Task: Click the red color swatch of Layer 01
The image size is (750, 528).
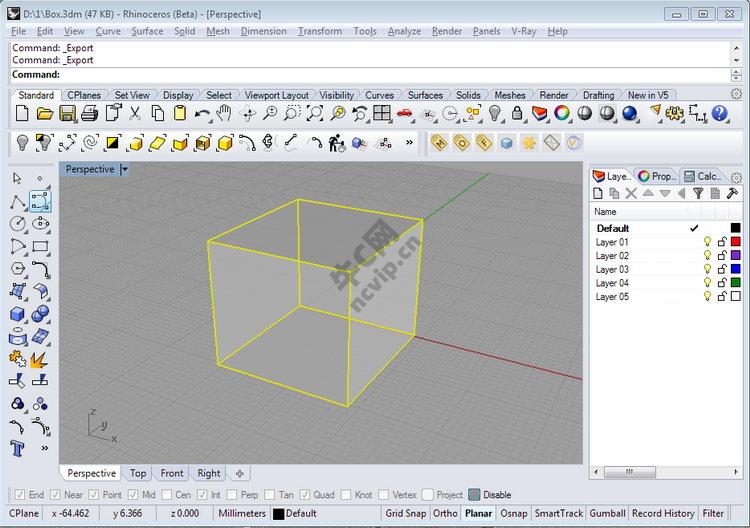Action: [736, 242]
